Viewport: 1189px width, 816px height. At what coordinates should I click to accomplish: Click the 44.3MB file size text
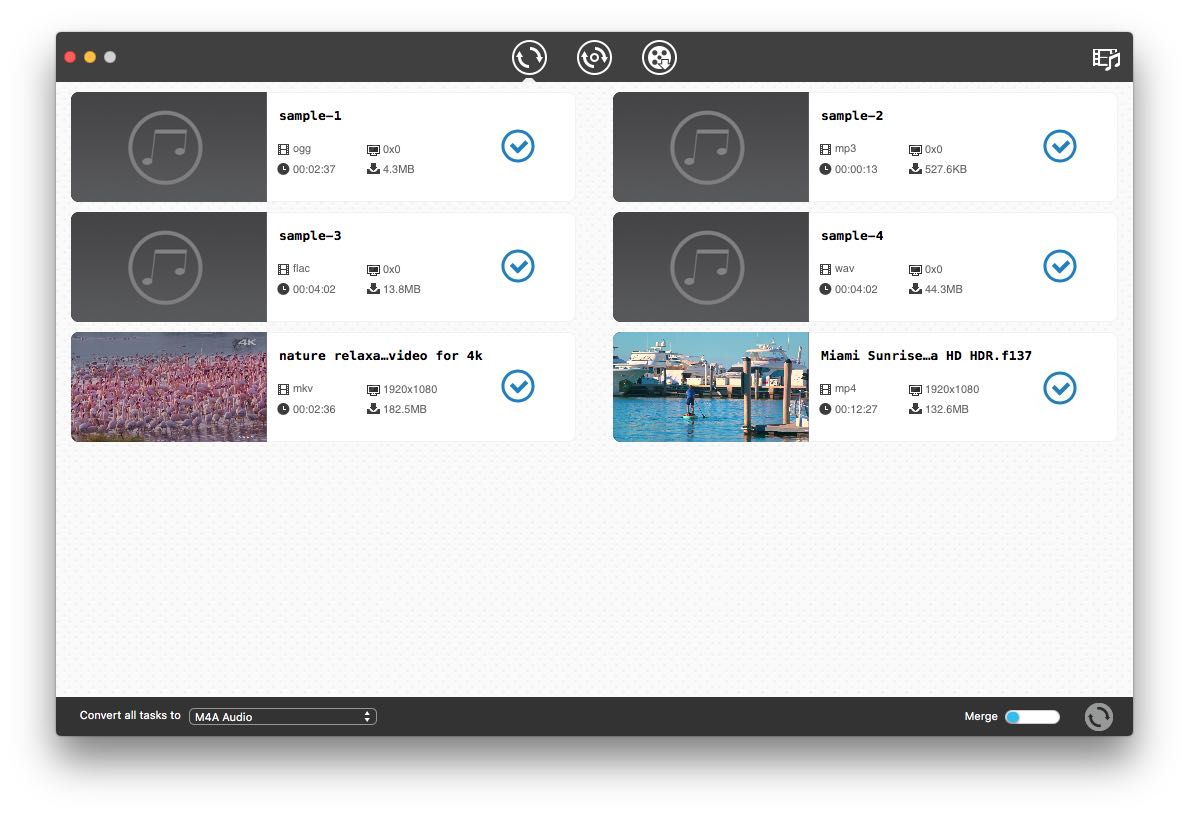click(x=943, y=289)
